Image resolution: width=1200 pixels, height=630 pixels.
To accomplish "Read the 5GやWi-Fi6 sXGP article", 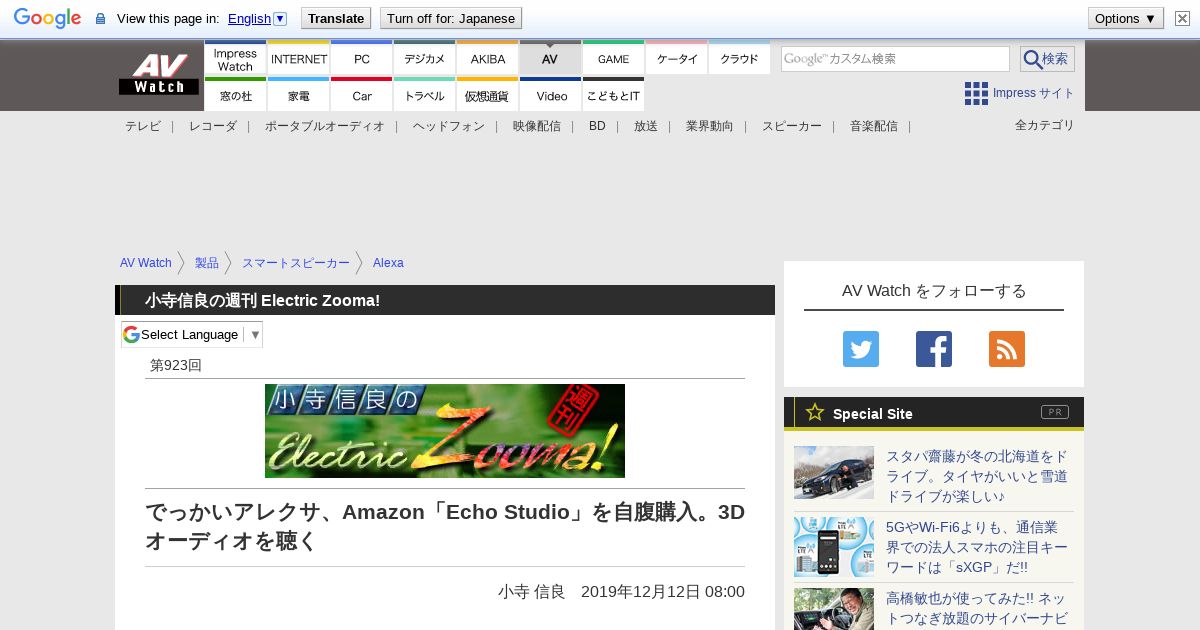I will click(x=977, y=547).
